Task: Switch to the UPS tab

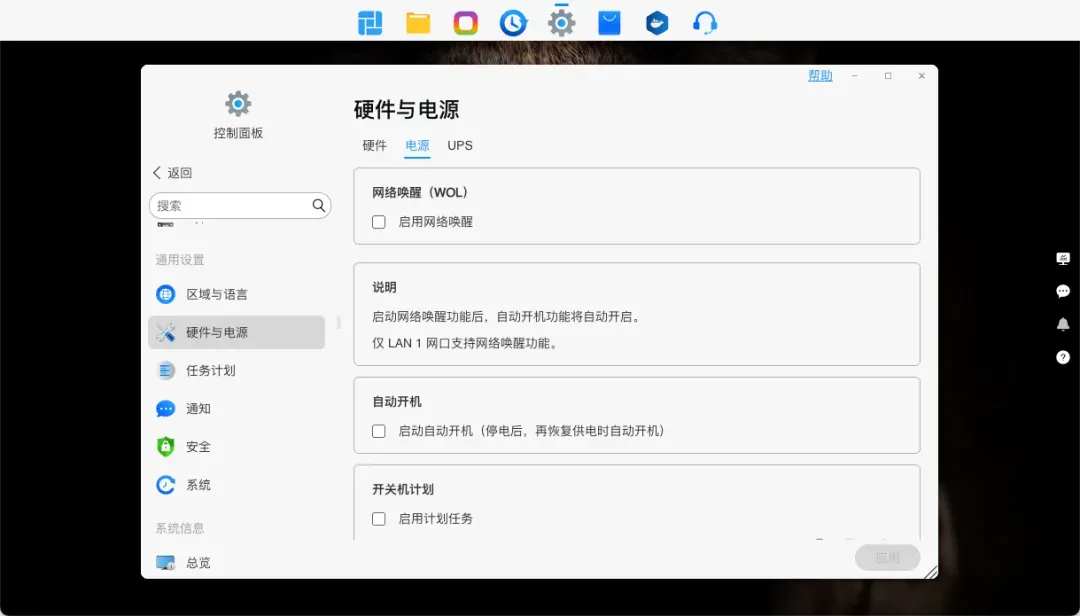Action: [460, 146]
